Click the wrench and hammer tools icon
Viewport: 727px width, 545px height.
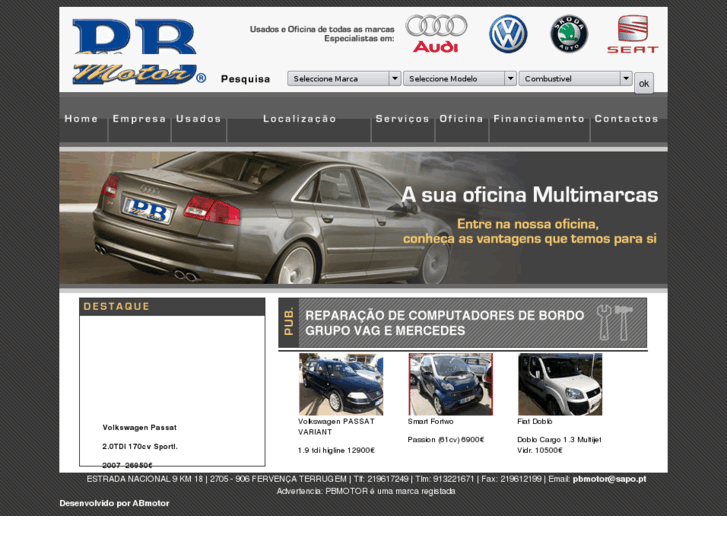(614, 323)
